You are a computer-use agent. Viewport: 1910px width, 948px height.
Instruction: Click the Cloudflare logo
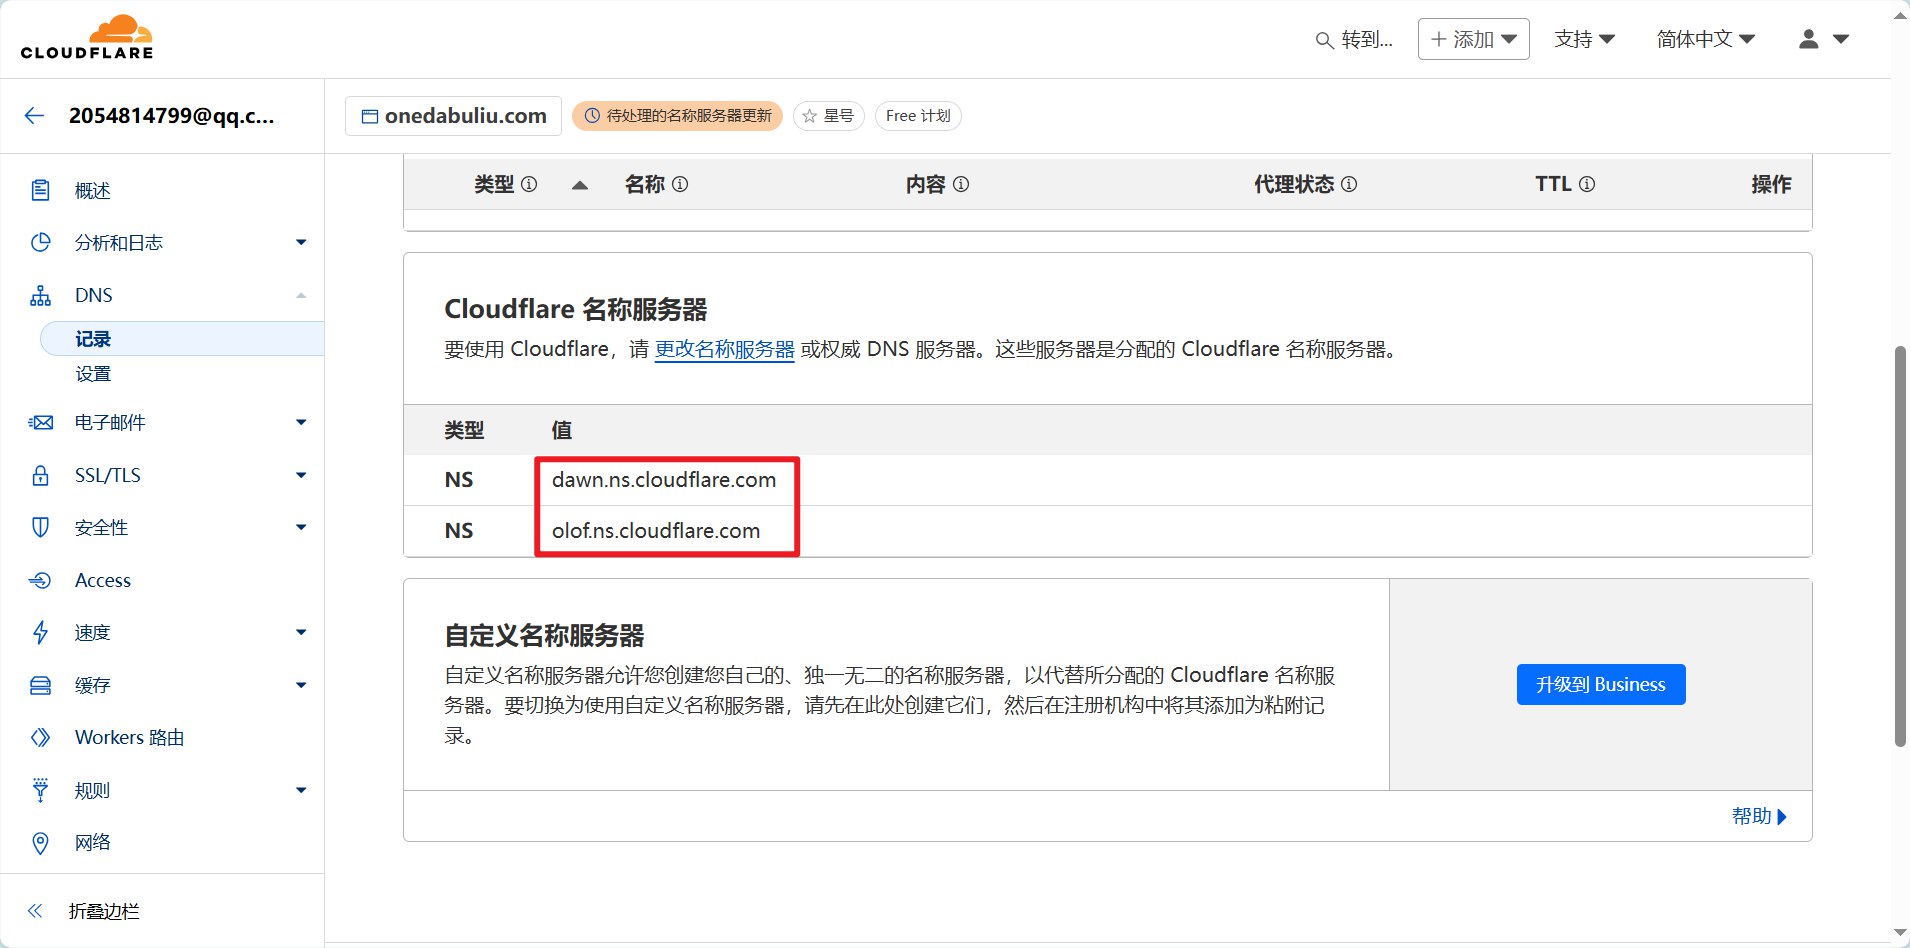click(x=87, y=37)
